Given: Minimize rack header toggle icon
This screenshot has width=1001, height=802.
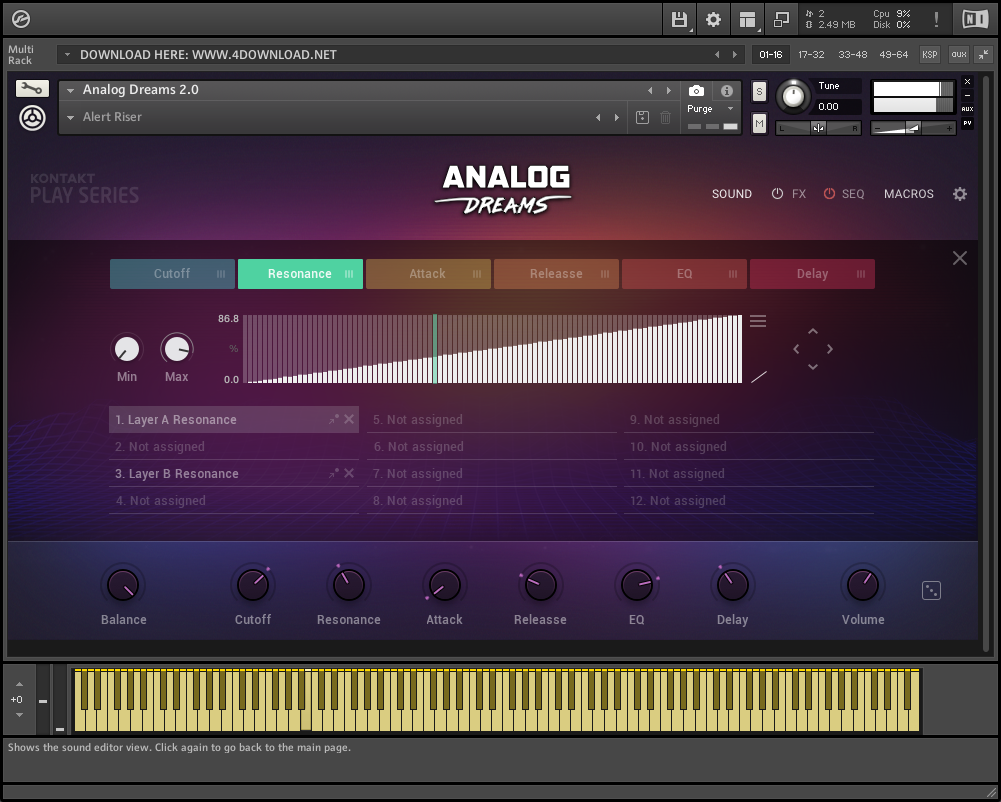Looking at the screenshot, I should [x=984, y=54].
